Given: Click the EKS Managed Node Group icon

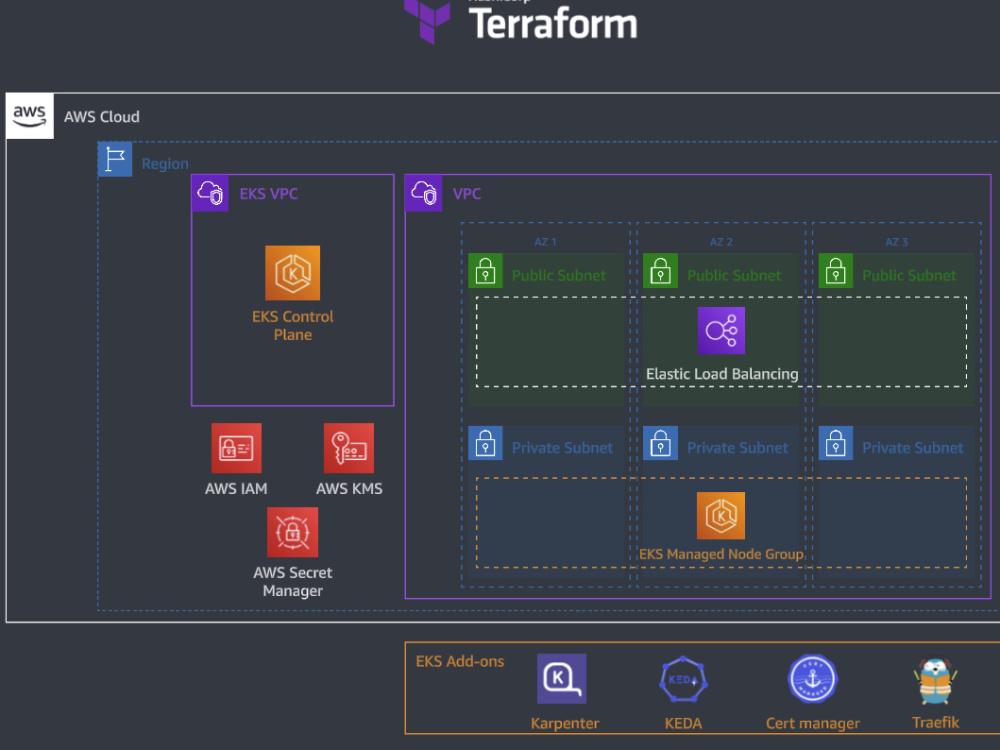Looking at the screenshot, I should pyautogui.click(x=721, y=515).
